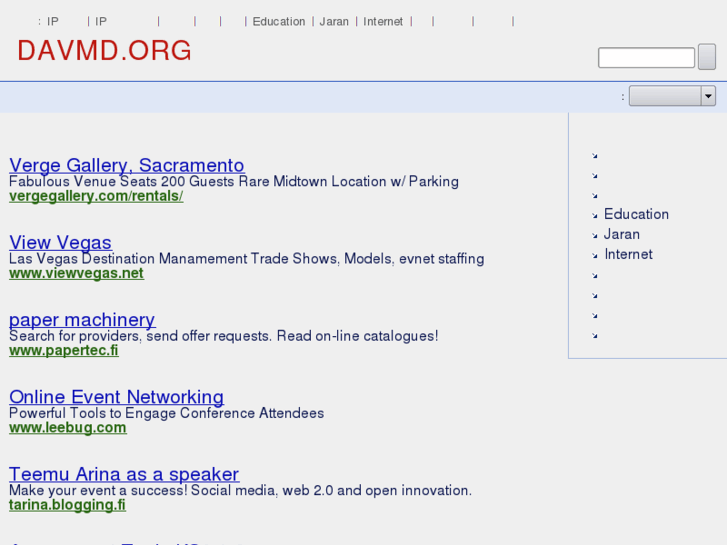Click the View Vegas ad description text
This screenshot has width=727, height=545.
pyautogui.click(x=247, y=258)
